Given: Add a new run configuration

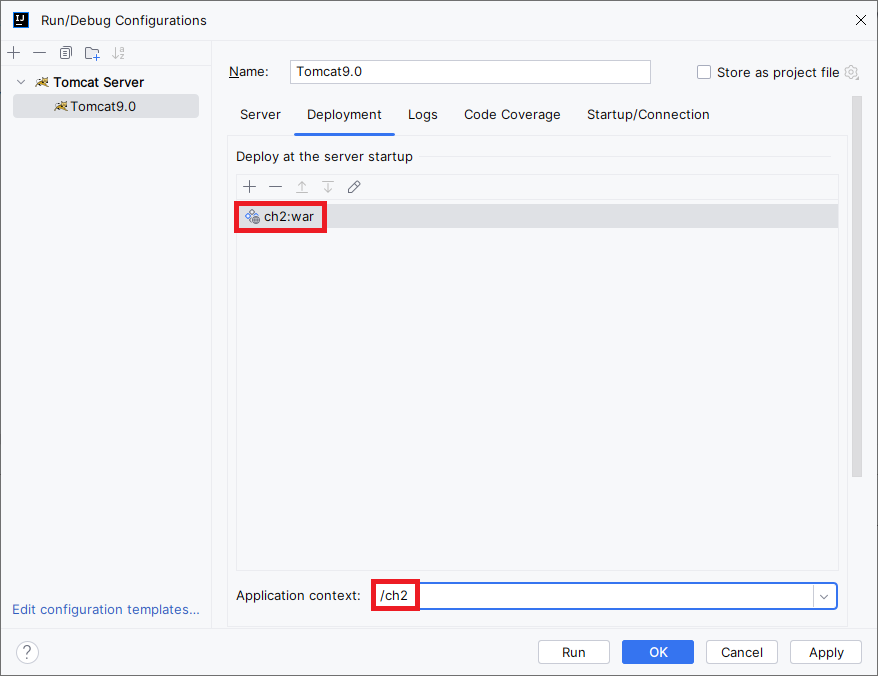Looking at the screenshot, I should coord(14,53).
